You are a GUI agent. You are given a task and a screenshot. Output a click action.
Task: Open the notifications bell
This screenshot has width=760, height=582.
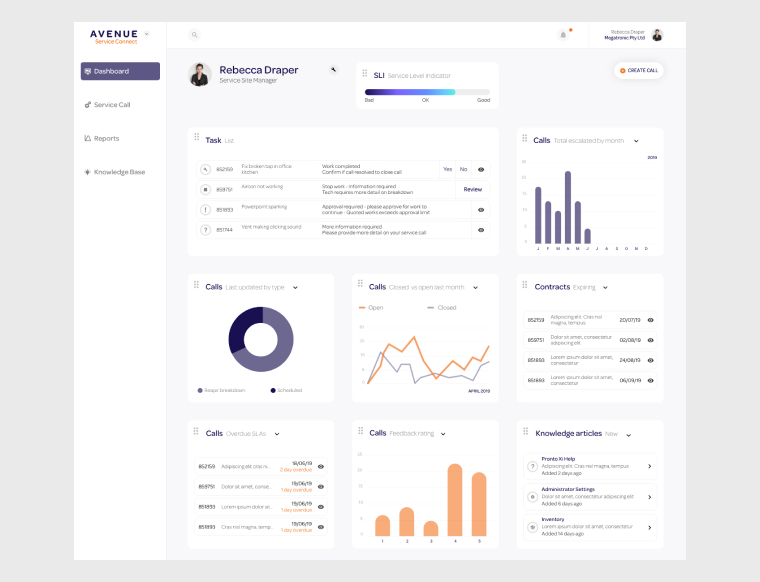[563, 35]
